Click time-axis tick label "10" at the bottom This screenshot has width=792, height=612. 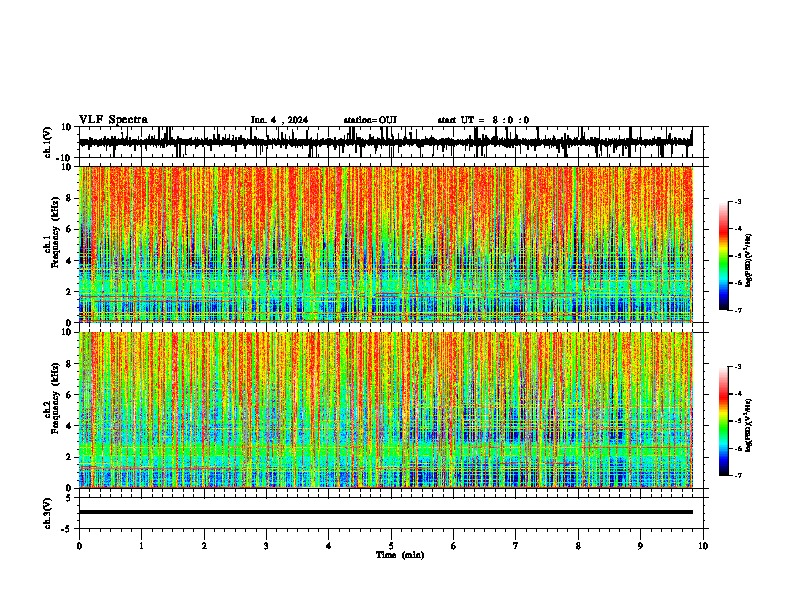click(703, 546)
